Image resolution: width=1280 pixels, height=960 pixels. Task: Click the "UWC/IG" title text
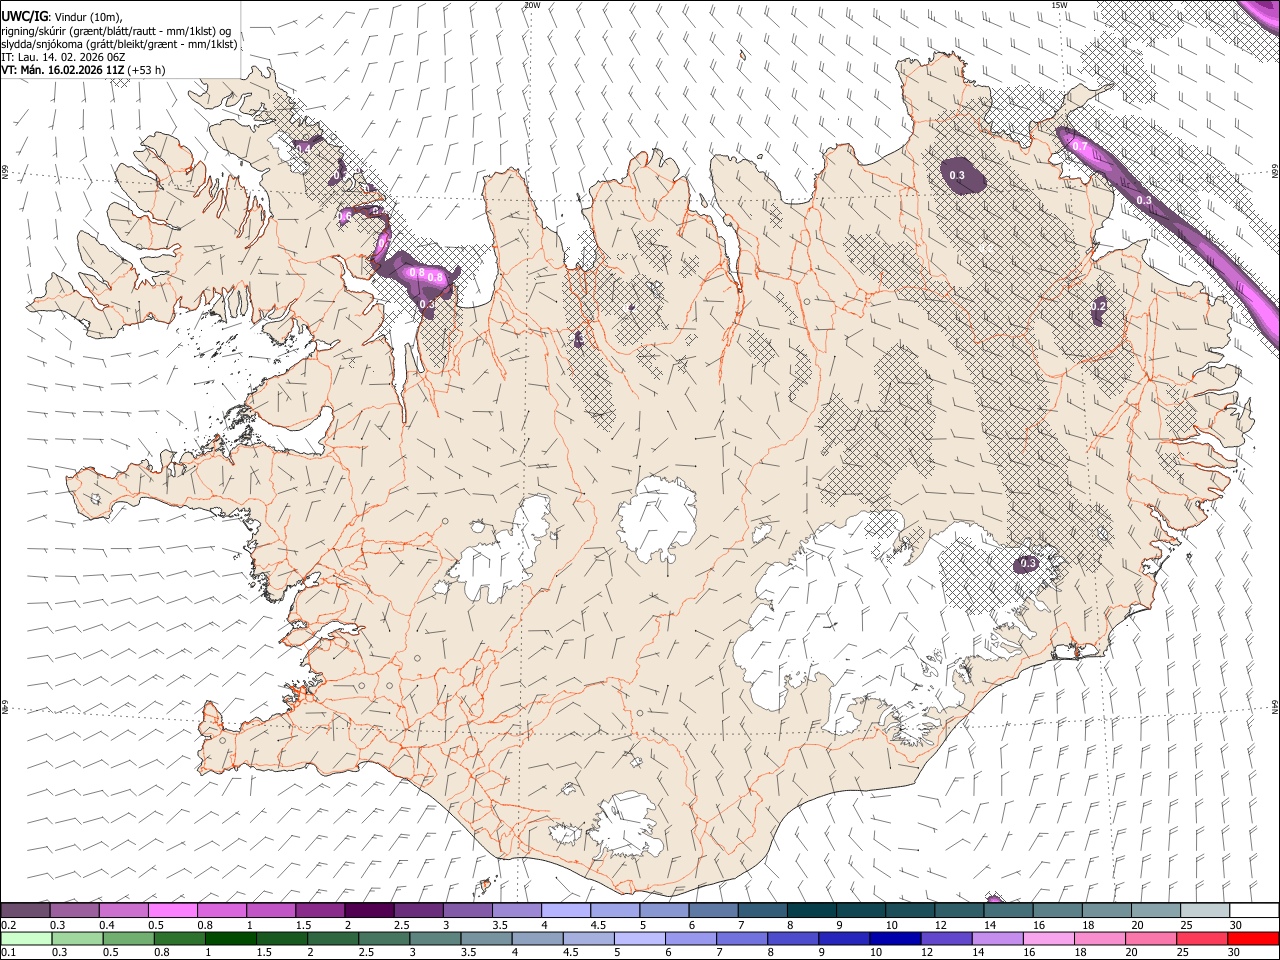[24, 17]
